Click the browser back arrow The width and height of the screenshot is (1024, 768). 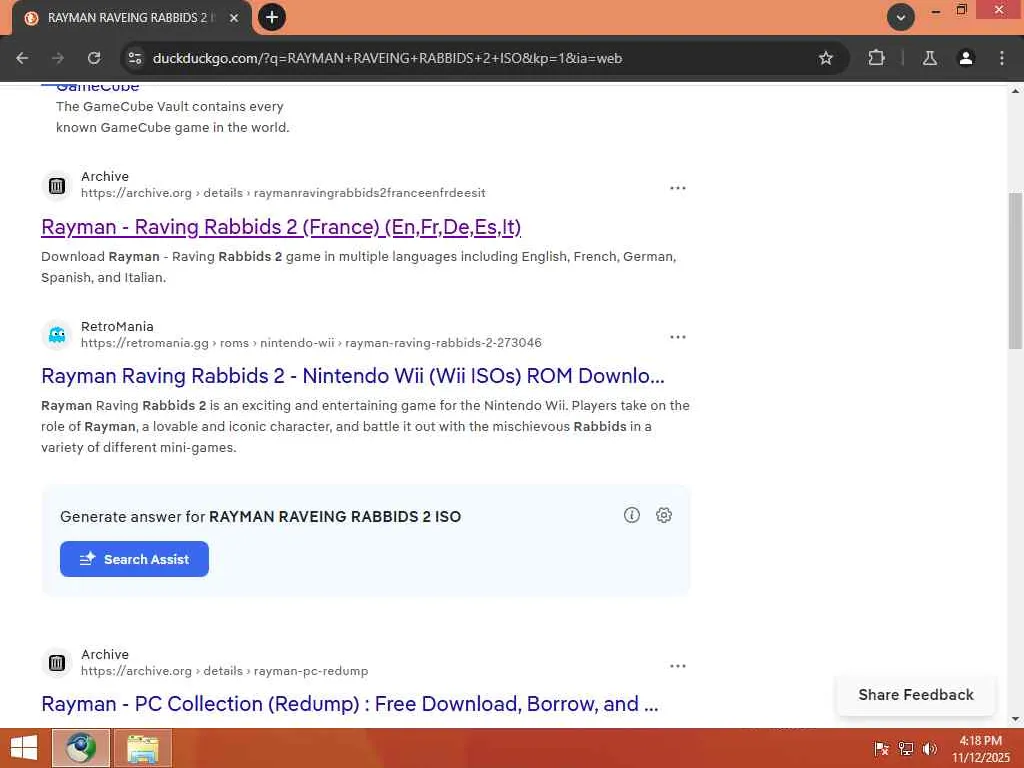(22, 58)
